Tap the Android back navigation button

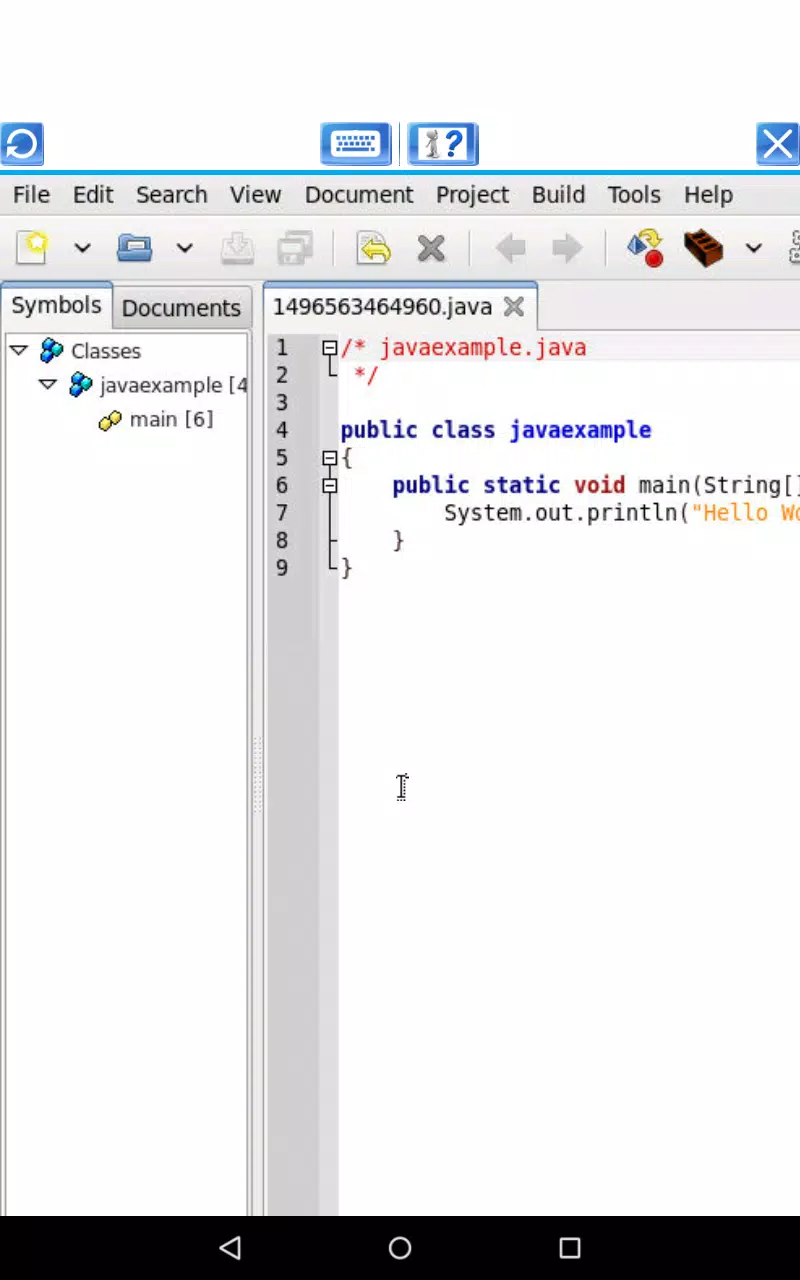pyautogui.click(x=230, y=1247)
